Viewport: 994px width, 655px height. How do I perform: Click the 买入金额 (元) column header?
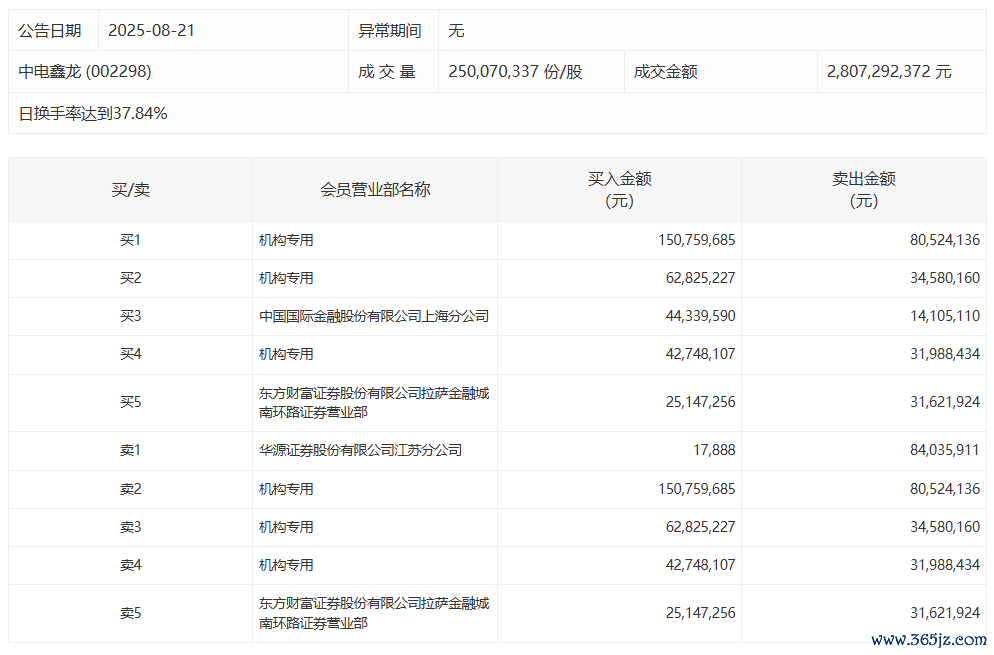pyautogui.click(x=619, y=190)
